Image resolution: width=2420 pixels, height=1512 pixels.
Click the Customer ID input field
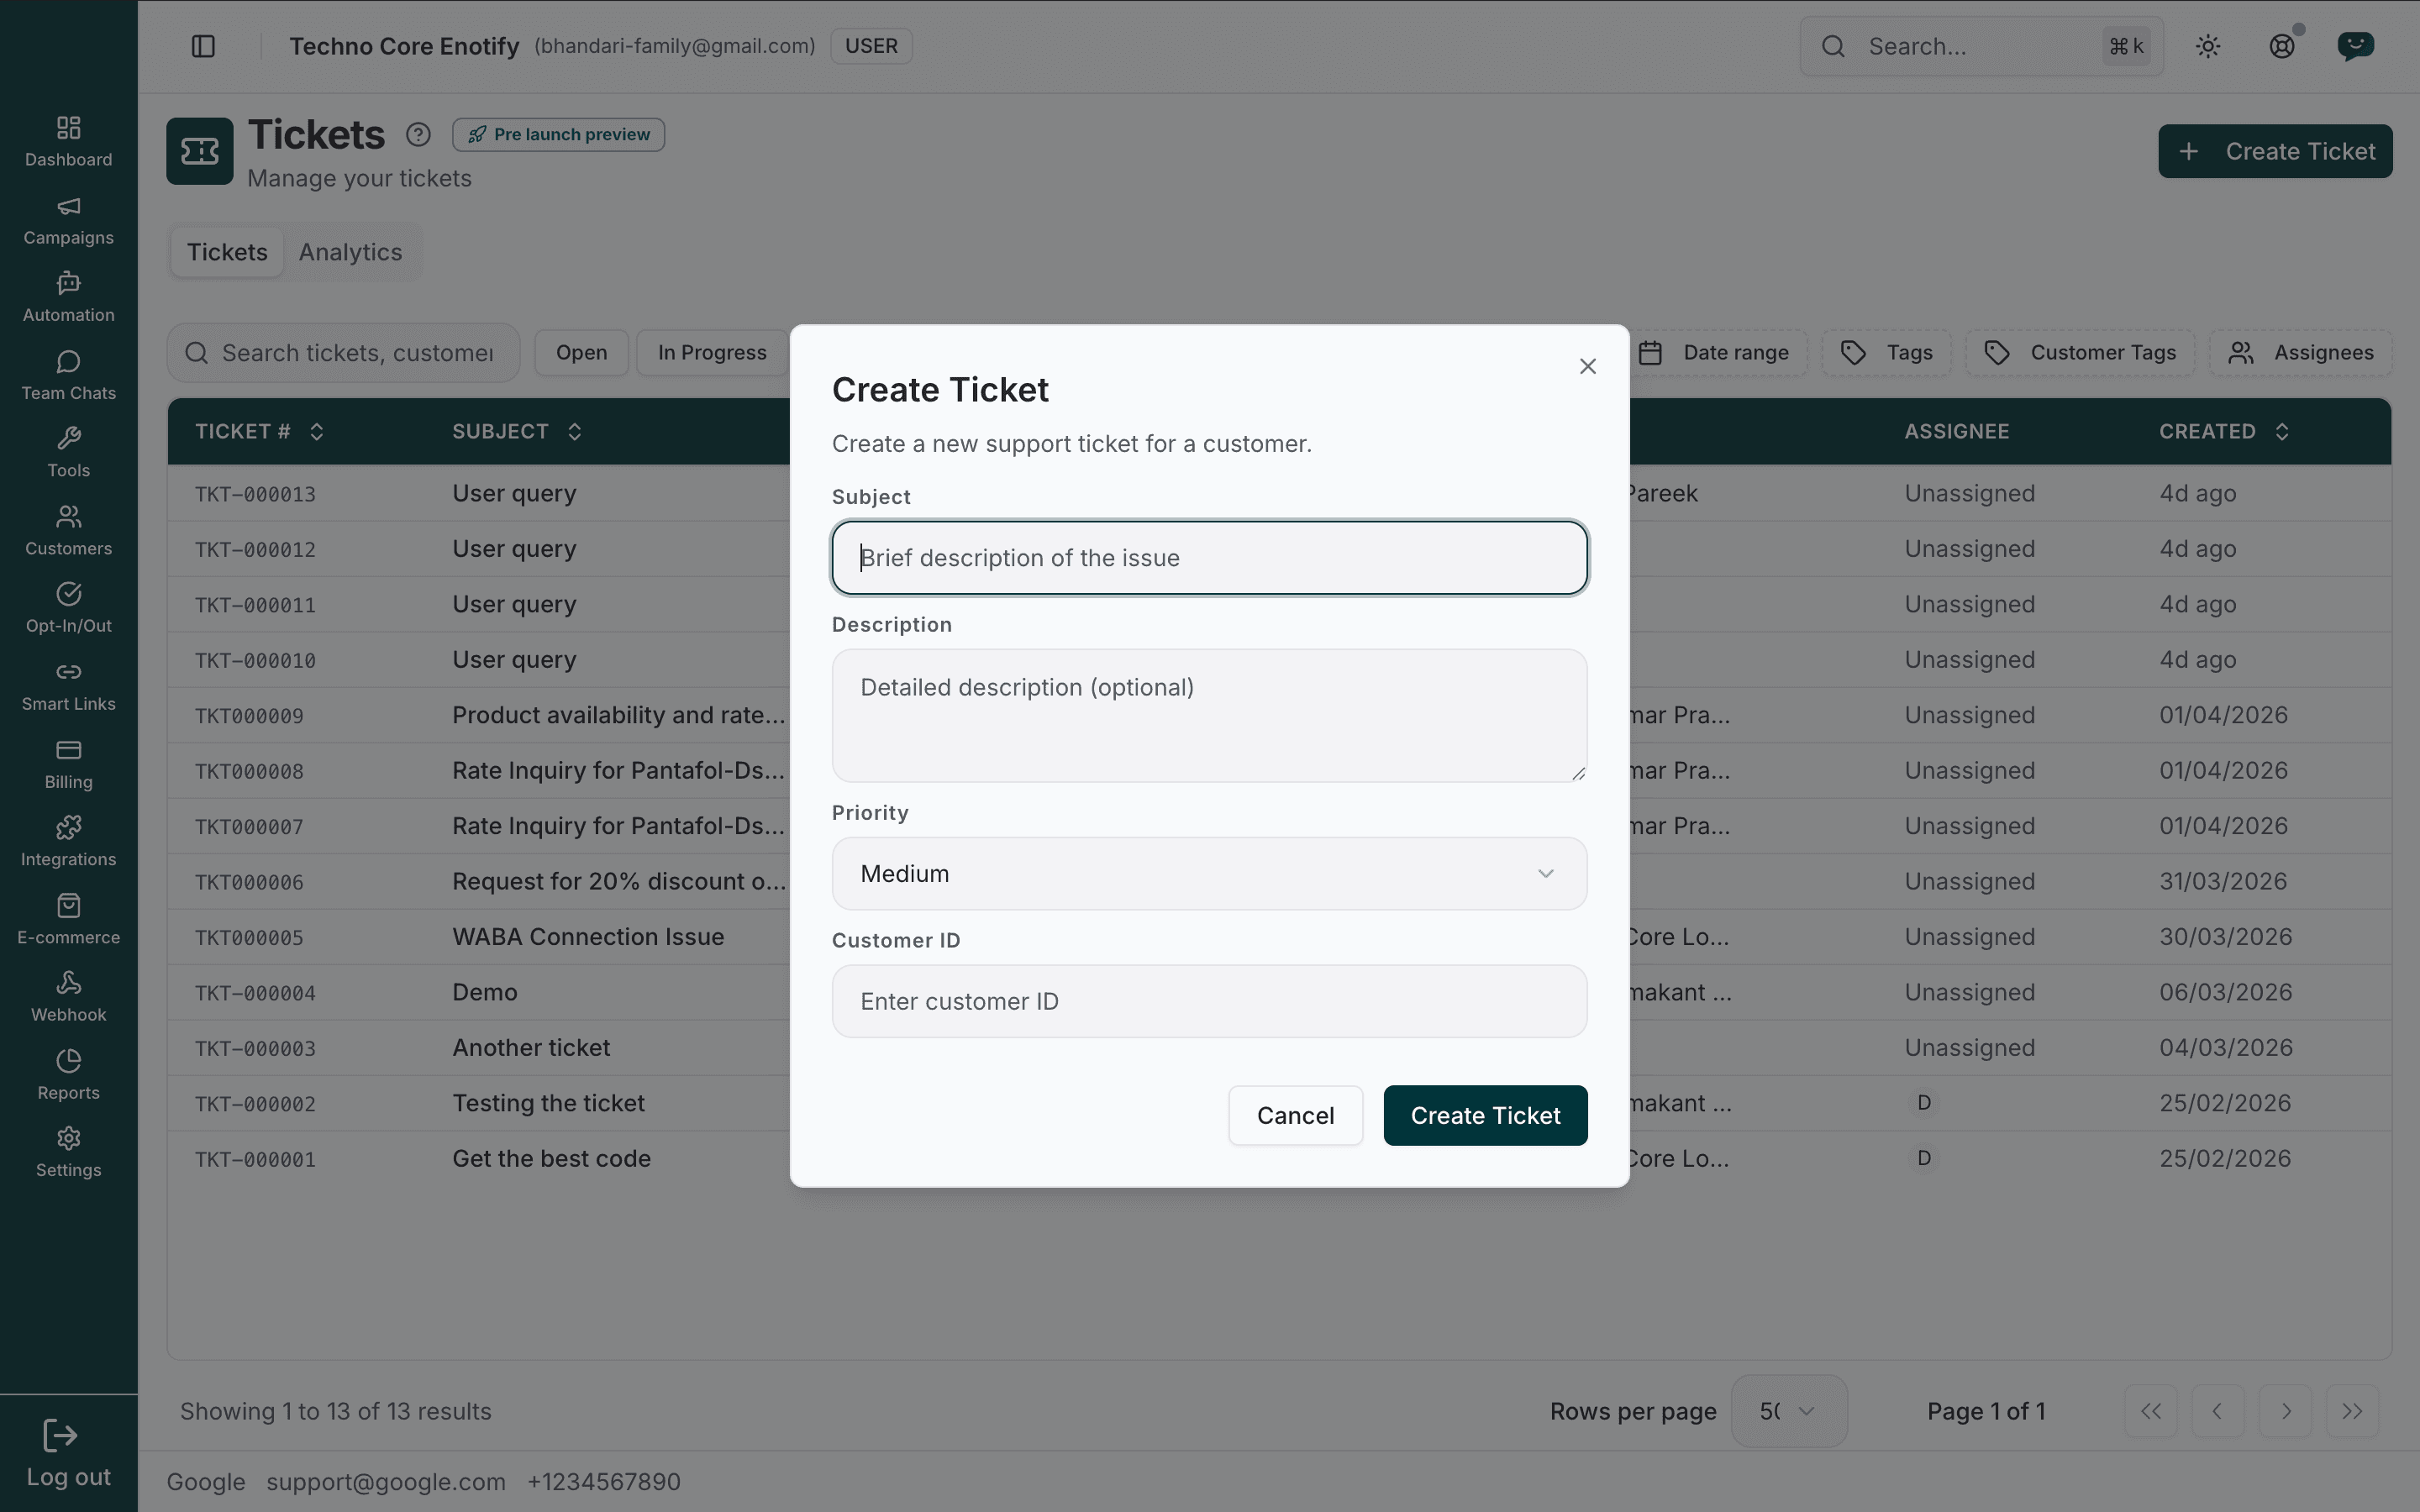[x=1209, y=1001]
